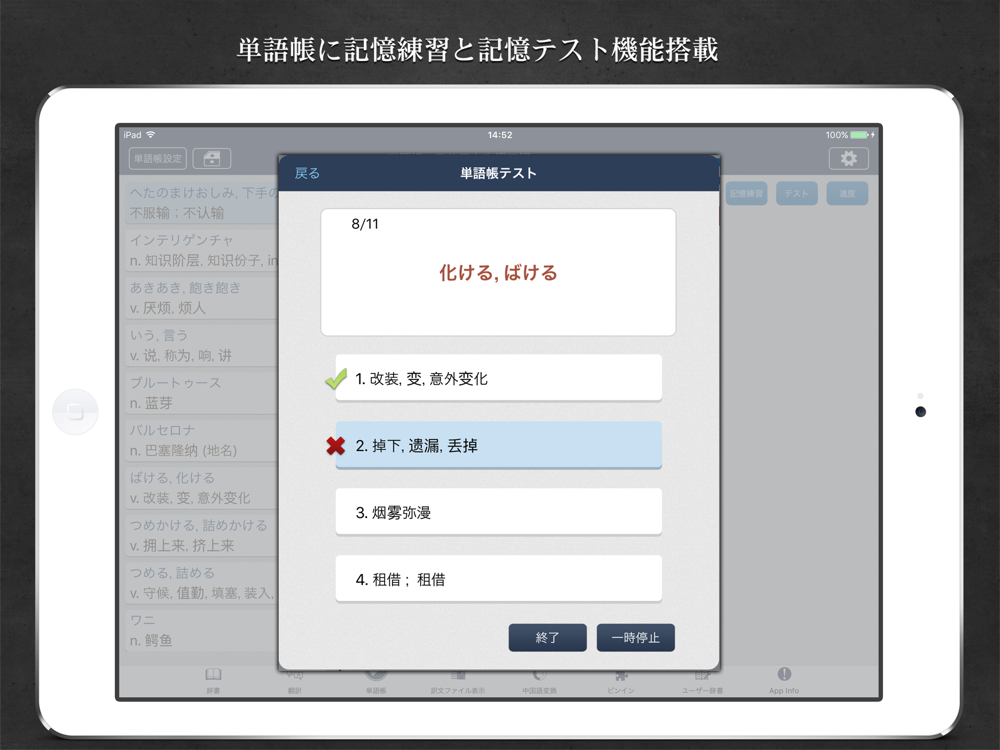Viewport: 1000px width, 750px height.
Task: Click the Wi-Fi status icon
Action: pos(151,135)
